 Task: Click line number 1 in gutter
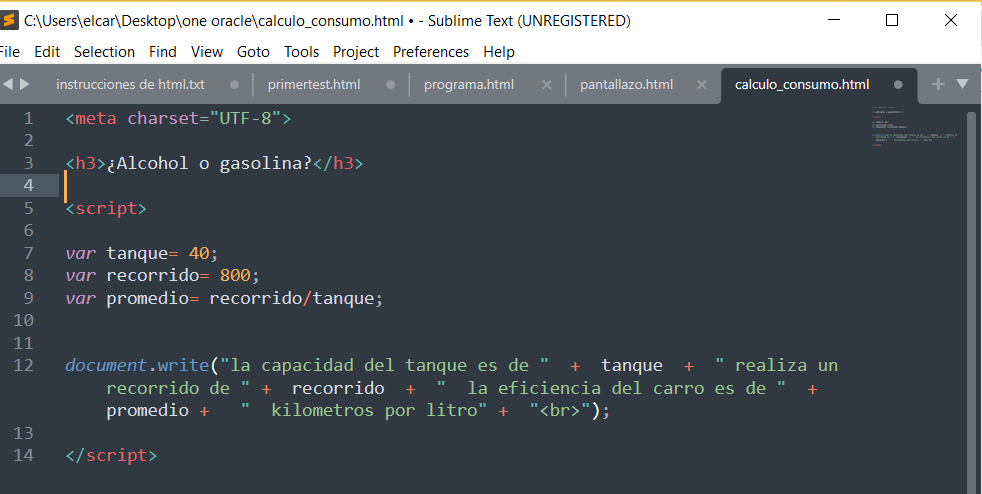28,118
